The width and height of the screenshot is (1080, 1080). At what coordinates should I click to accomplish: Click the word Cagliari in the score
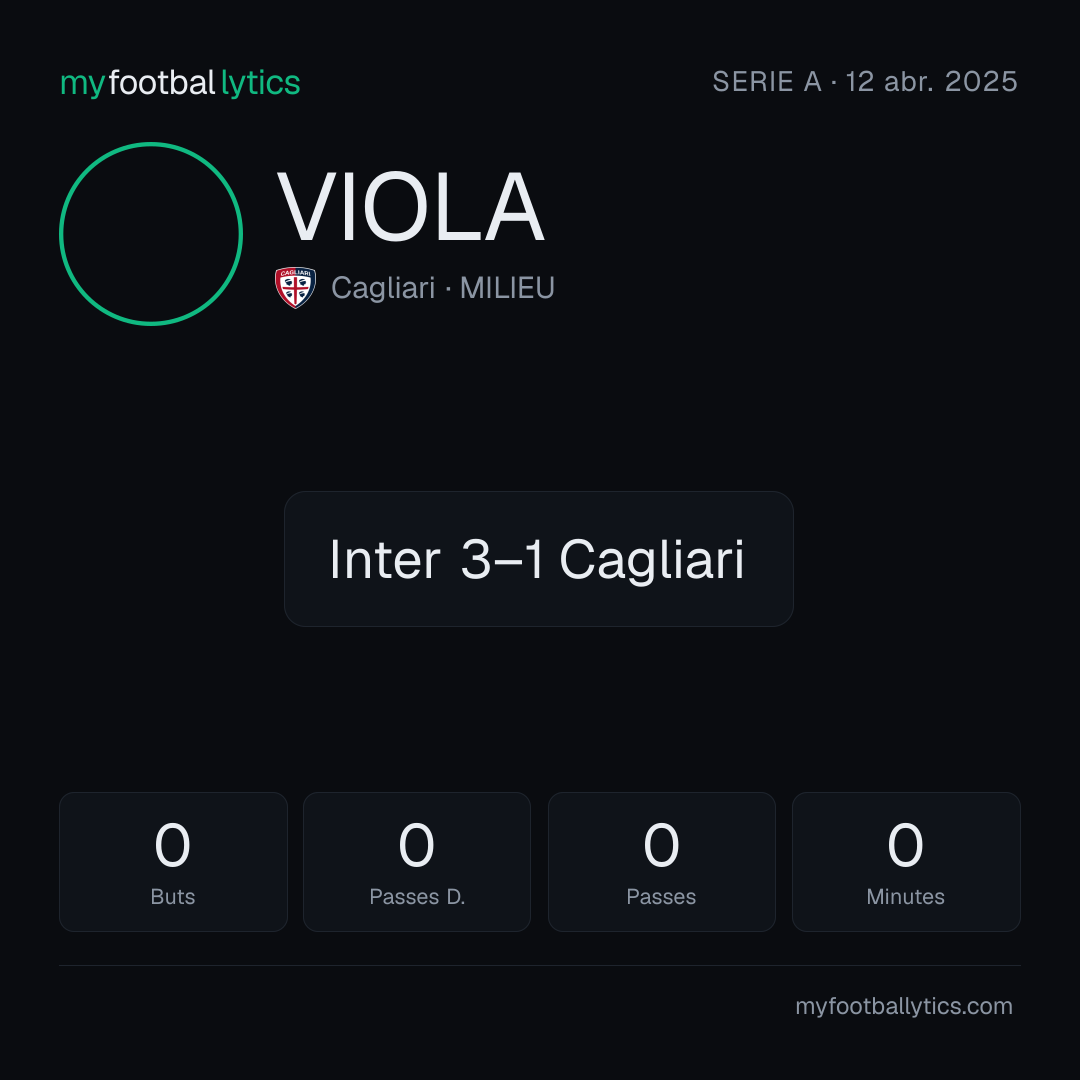pos(652,561)
